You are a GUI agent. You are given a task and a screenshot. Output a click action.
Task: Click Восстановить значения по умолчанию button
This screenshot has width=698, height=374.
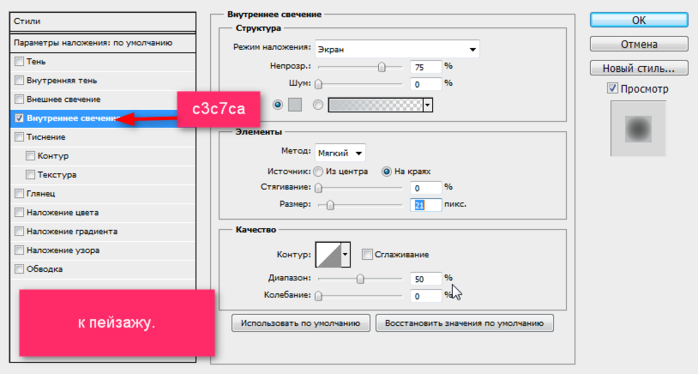[464, 323]
